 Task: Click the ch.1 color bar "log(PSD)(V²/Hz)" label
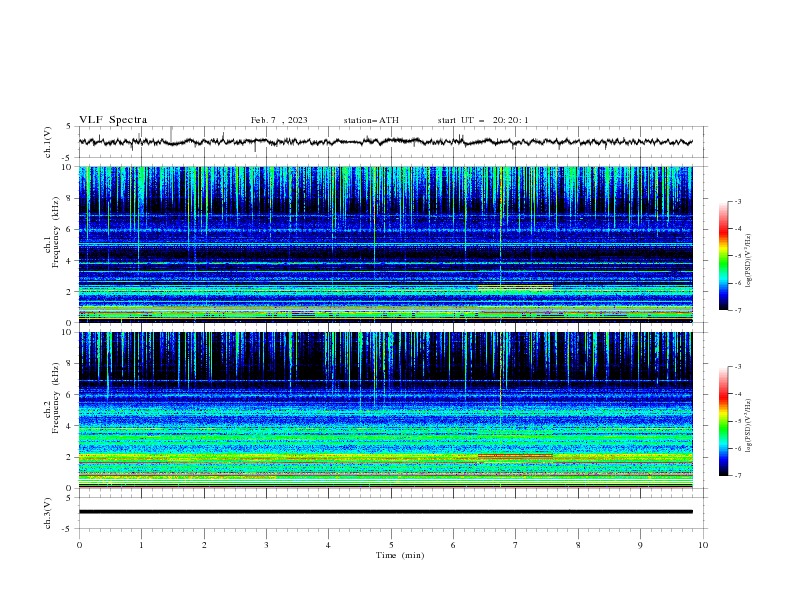coord(748,261)
